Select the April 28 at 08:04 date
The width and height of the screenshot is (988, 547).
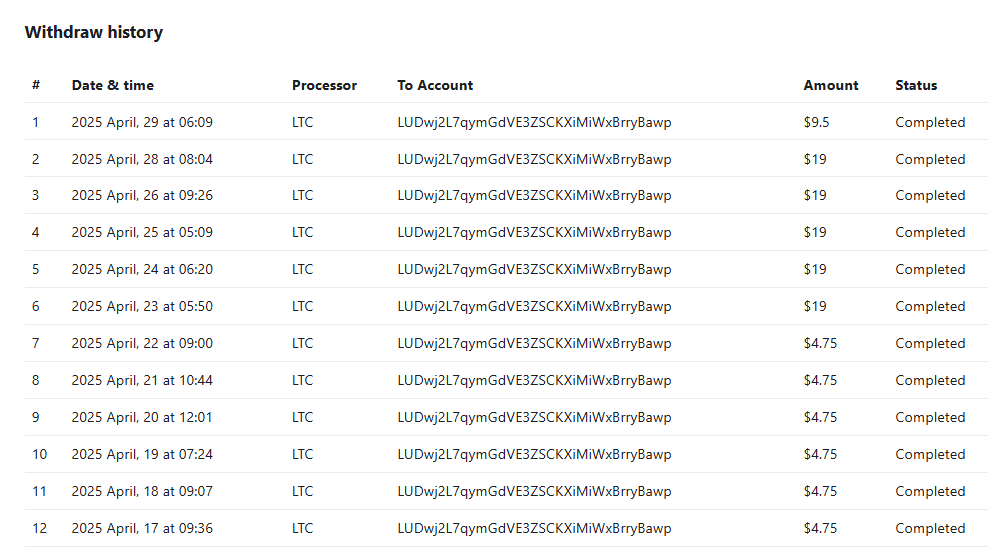click(x=142, y=159)
